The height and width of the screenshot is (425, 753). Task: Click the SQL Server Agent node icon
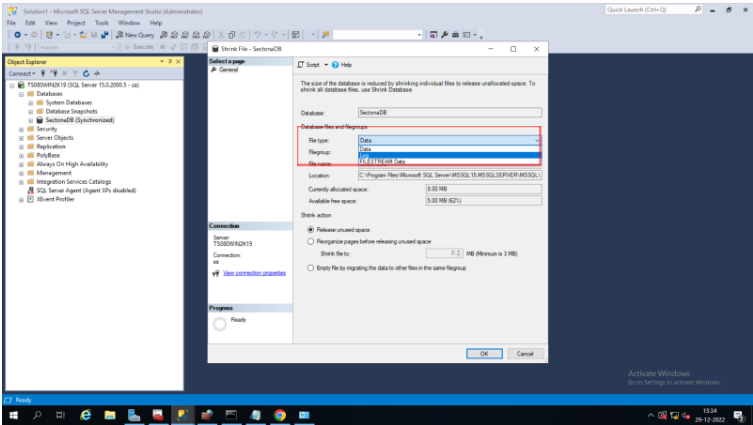(x=30, y=190)
